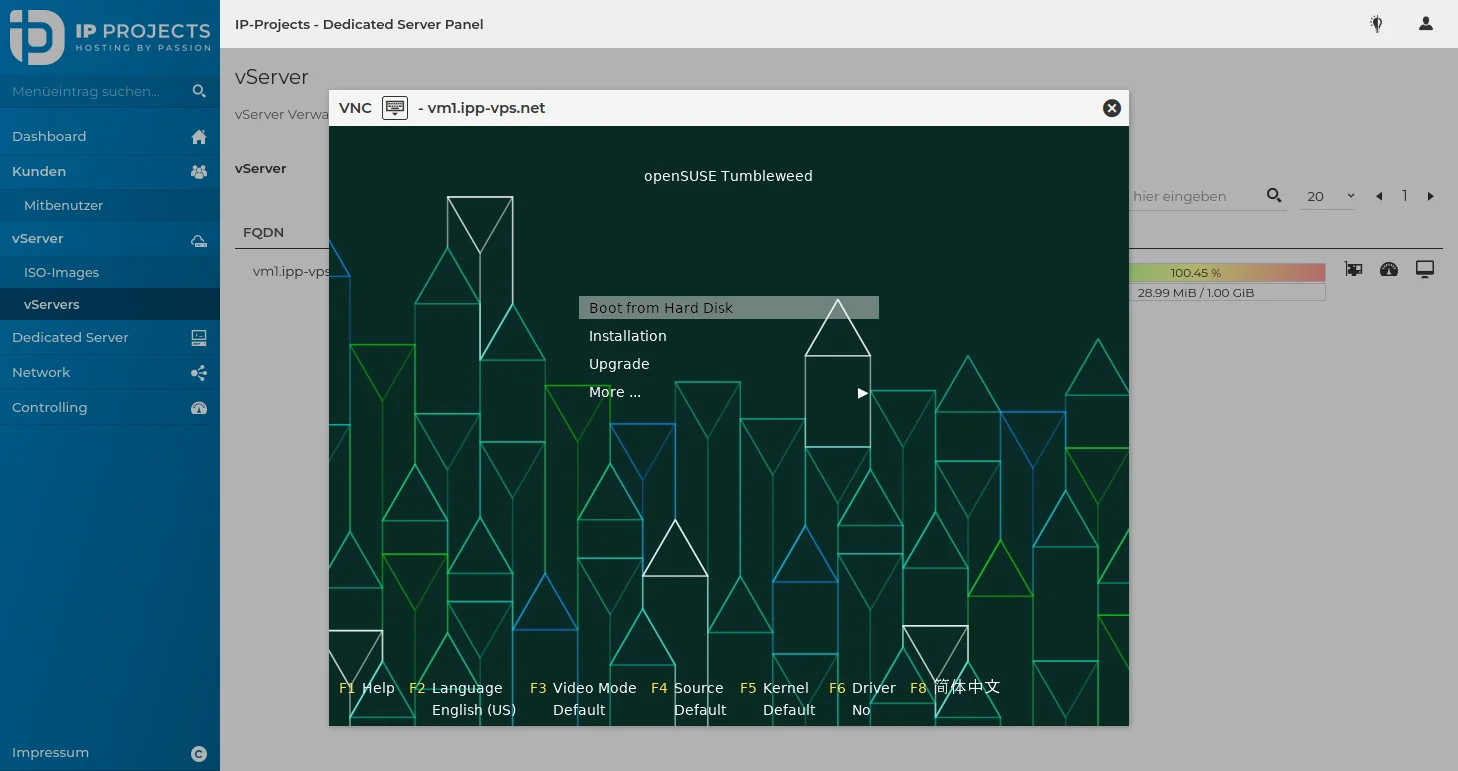Image resolution: width=1458 pixels, height=771 pixels.
Task: Open the user account icon top right
Action: click(x=1424, y=24)
